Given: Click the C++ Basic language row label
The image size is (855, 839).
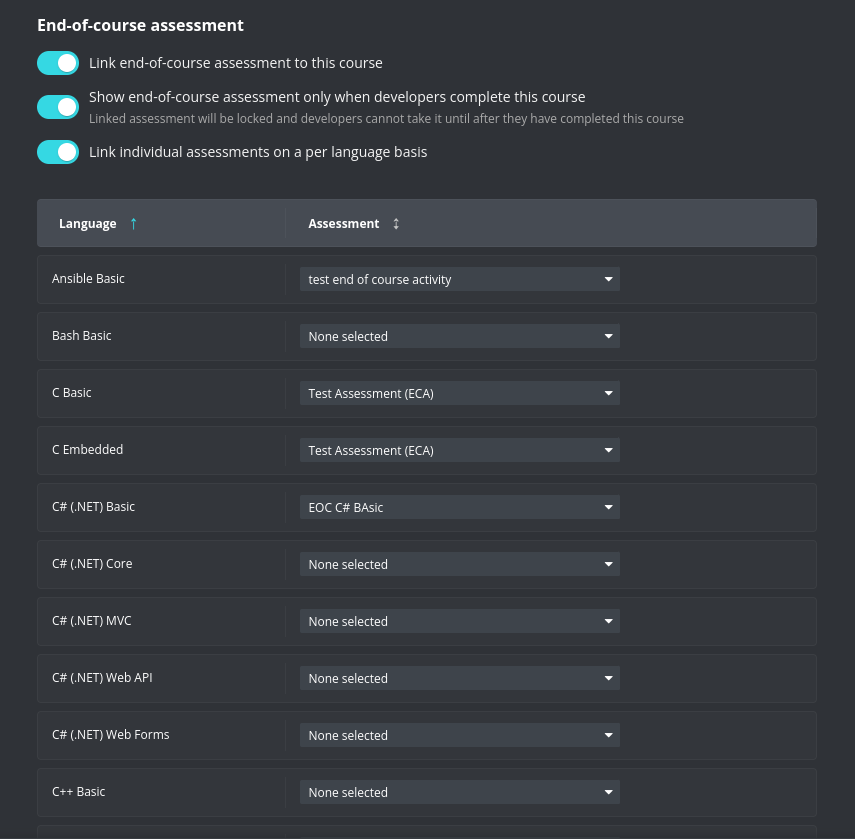Looking at the screenshot, I should [x=79, y=792].
